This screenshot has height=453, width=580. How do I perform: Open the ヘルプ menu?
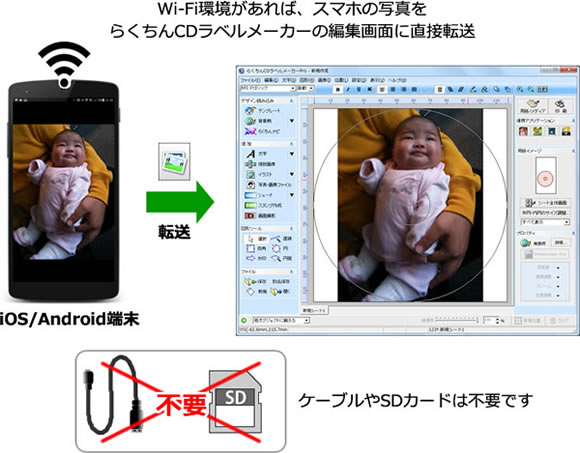pyautogui.click(x=397, y=80)
